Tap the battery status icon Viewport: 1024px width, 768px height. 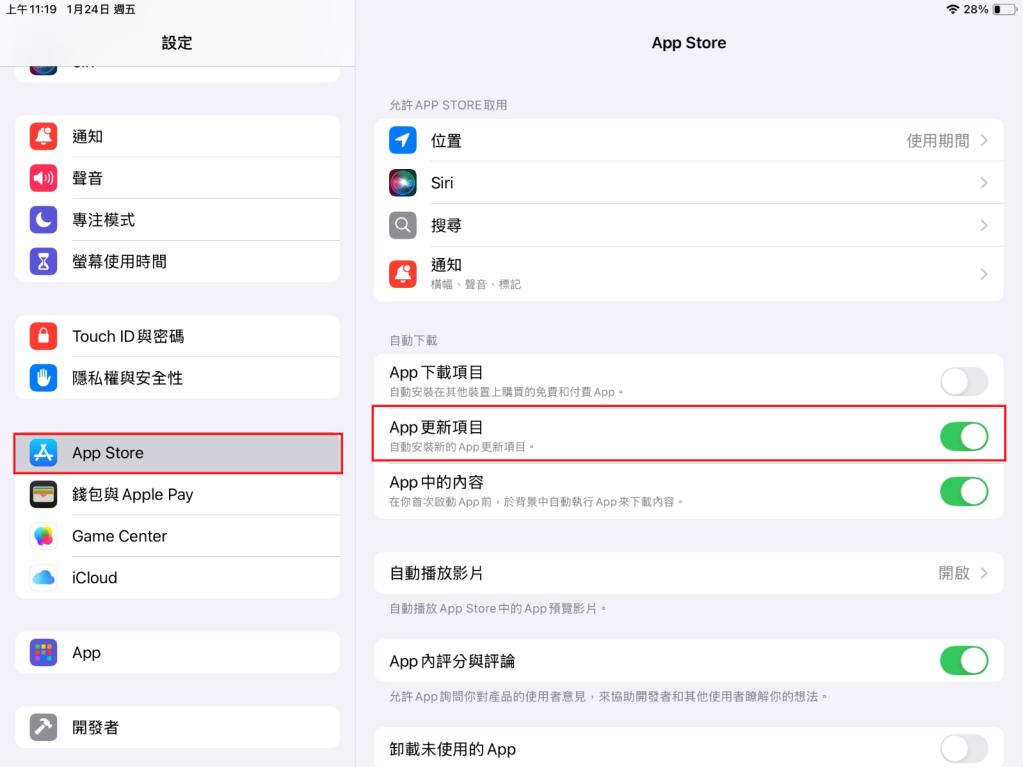(x=1005, y=9)
